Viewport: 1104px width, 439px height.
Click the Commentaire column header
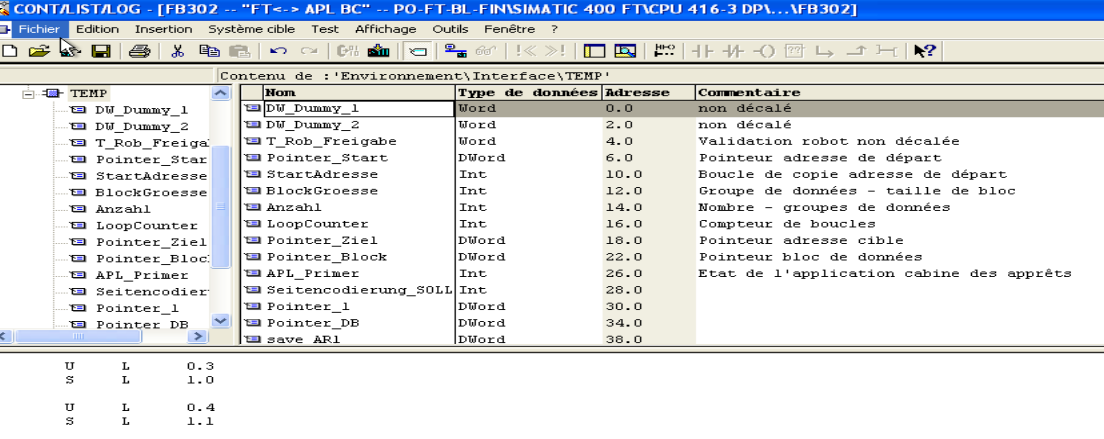point(735,92)
